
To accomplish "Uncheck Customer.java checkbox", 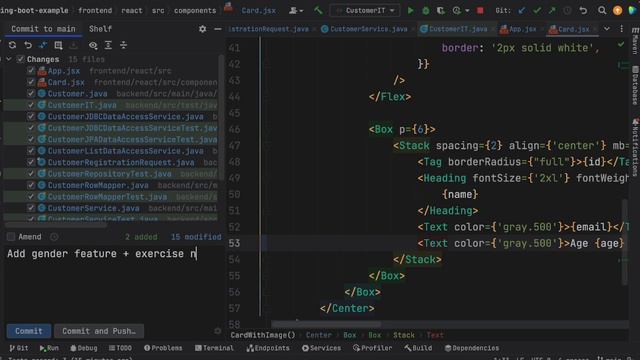I will click(31, 94).
